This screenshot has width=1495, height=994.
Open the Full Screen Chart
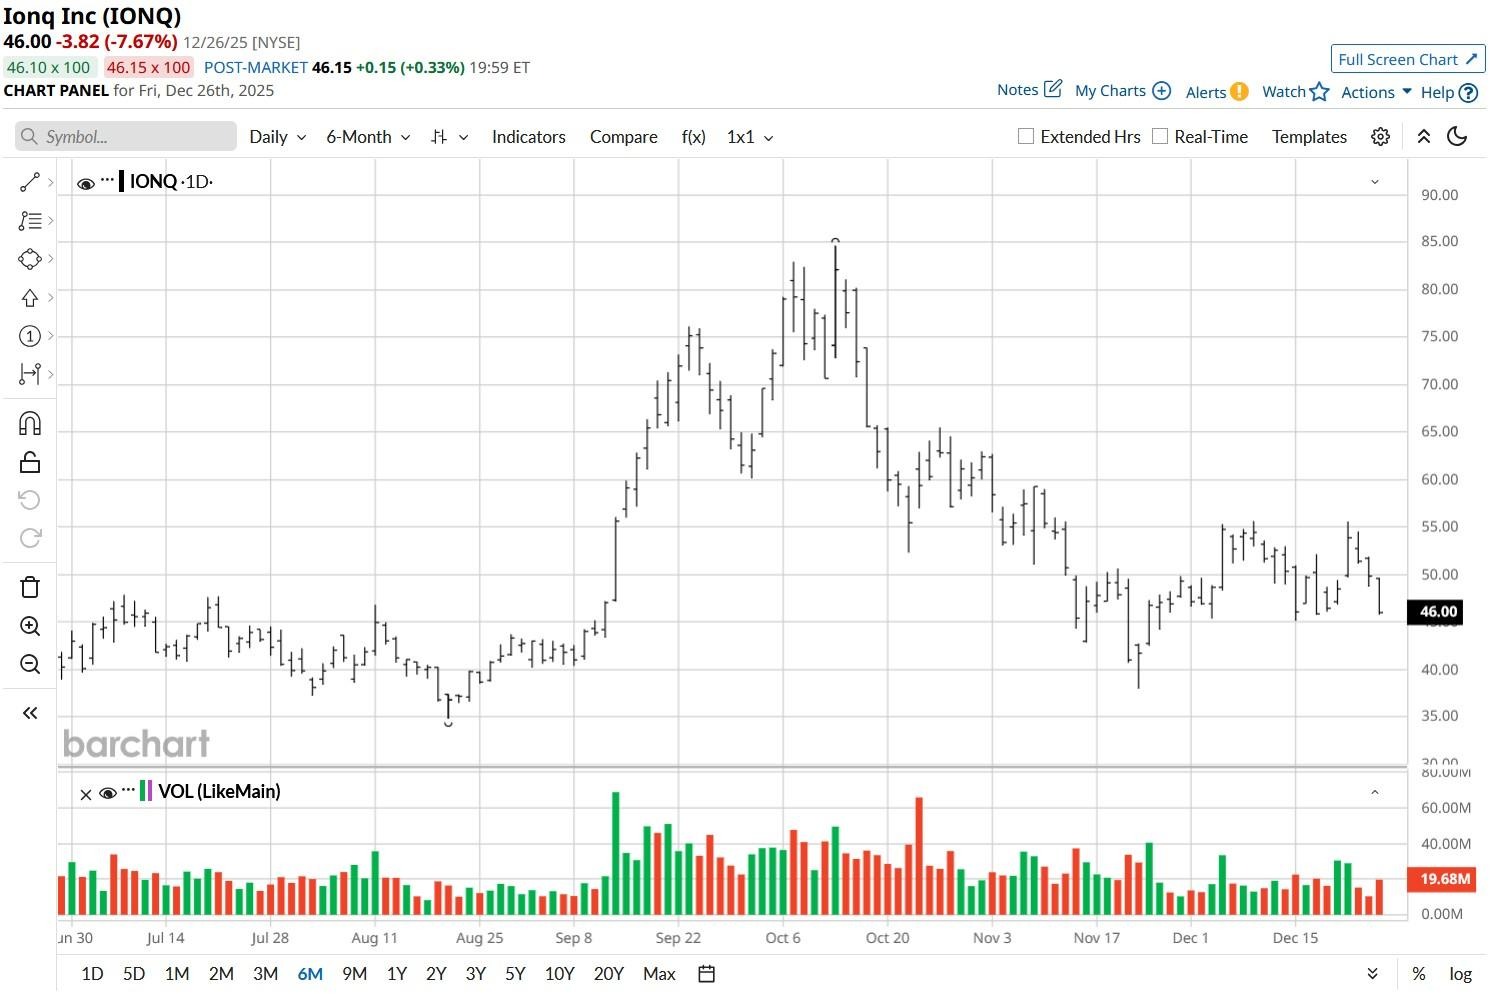tap(1408, 59)
